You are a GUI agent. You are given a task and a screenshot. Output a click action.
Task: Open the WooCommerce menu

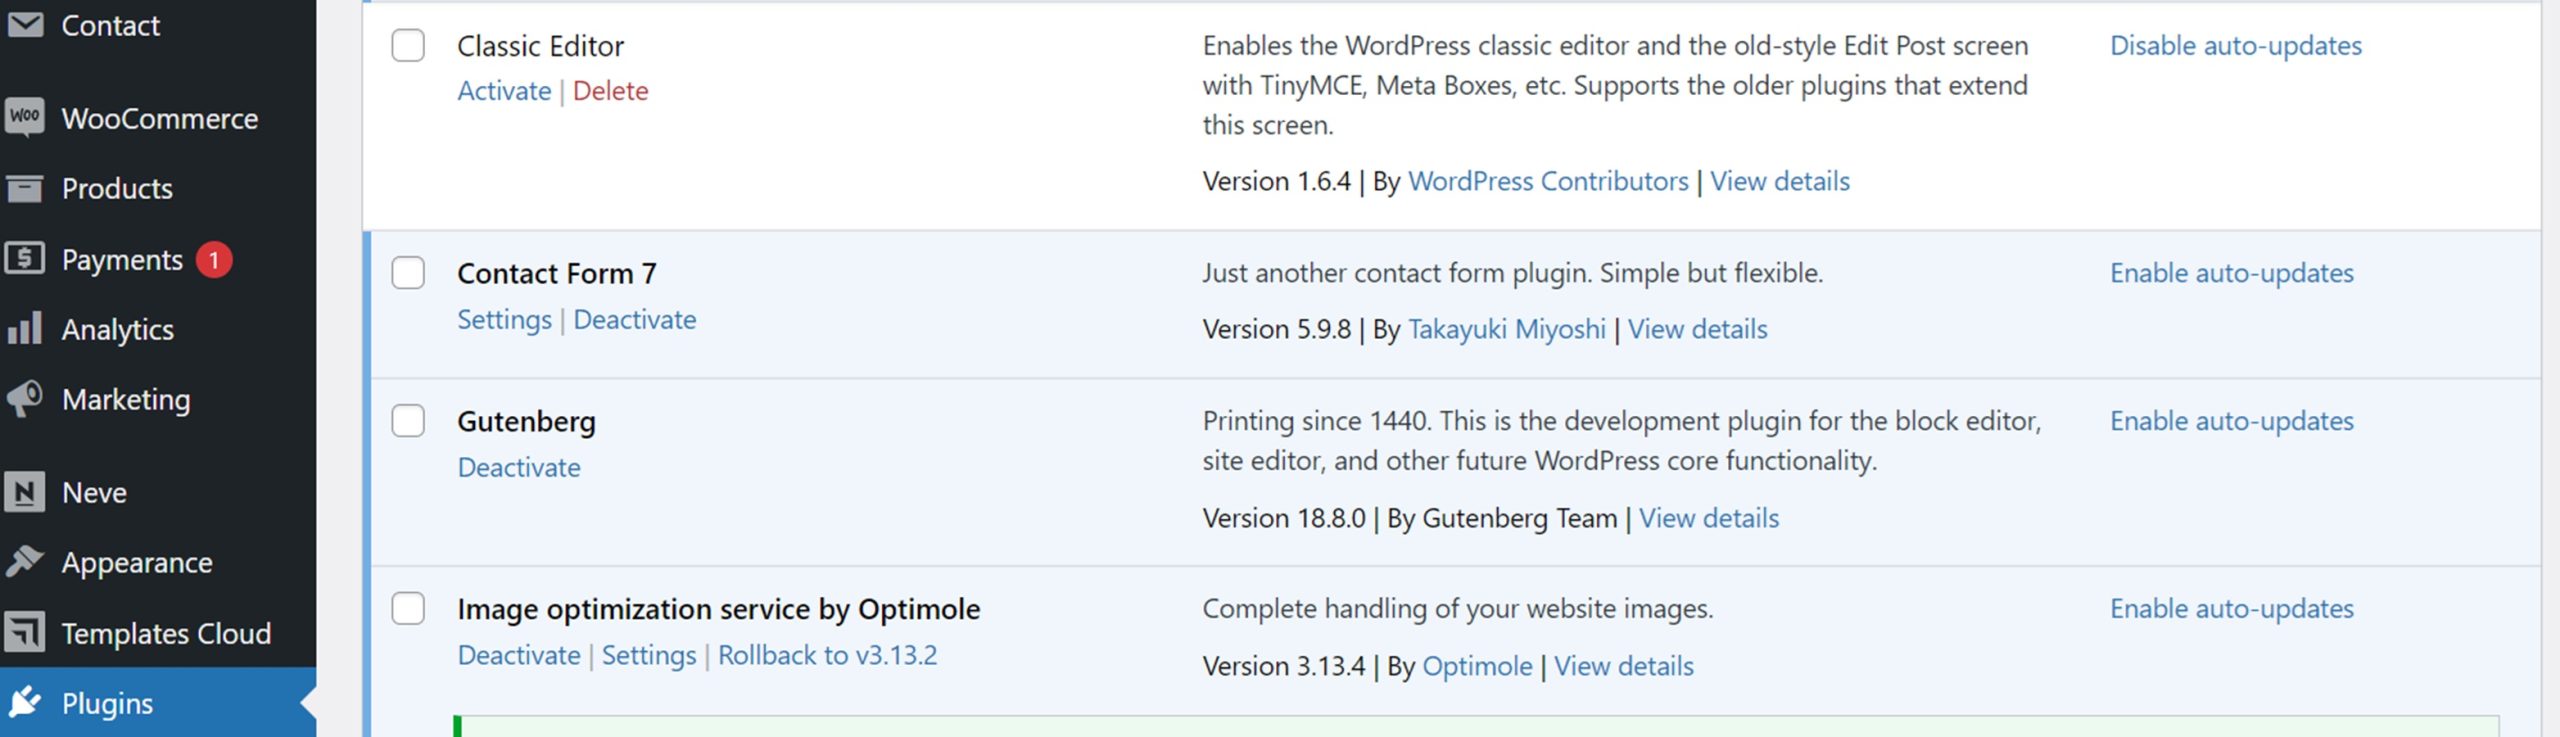click(x=160, y=118)
